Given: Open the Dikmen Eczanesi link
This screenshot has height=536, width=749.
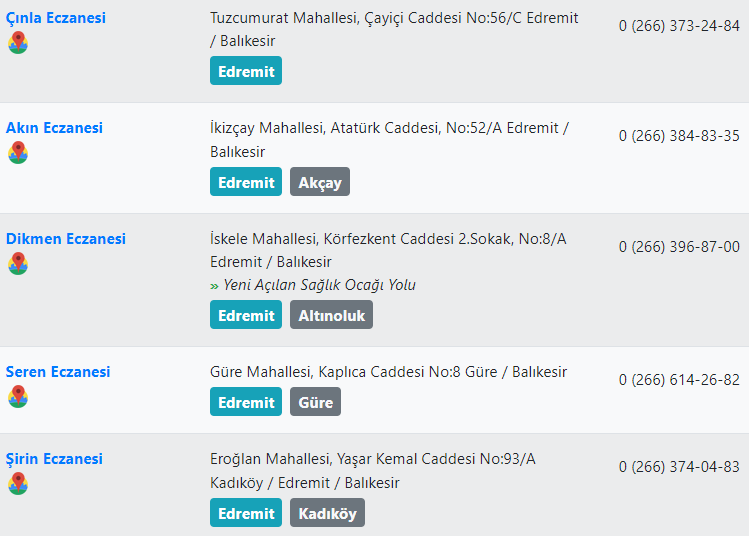Looking at the screenshot, I should pos(66,239).
